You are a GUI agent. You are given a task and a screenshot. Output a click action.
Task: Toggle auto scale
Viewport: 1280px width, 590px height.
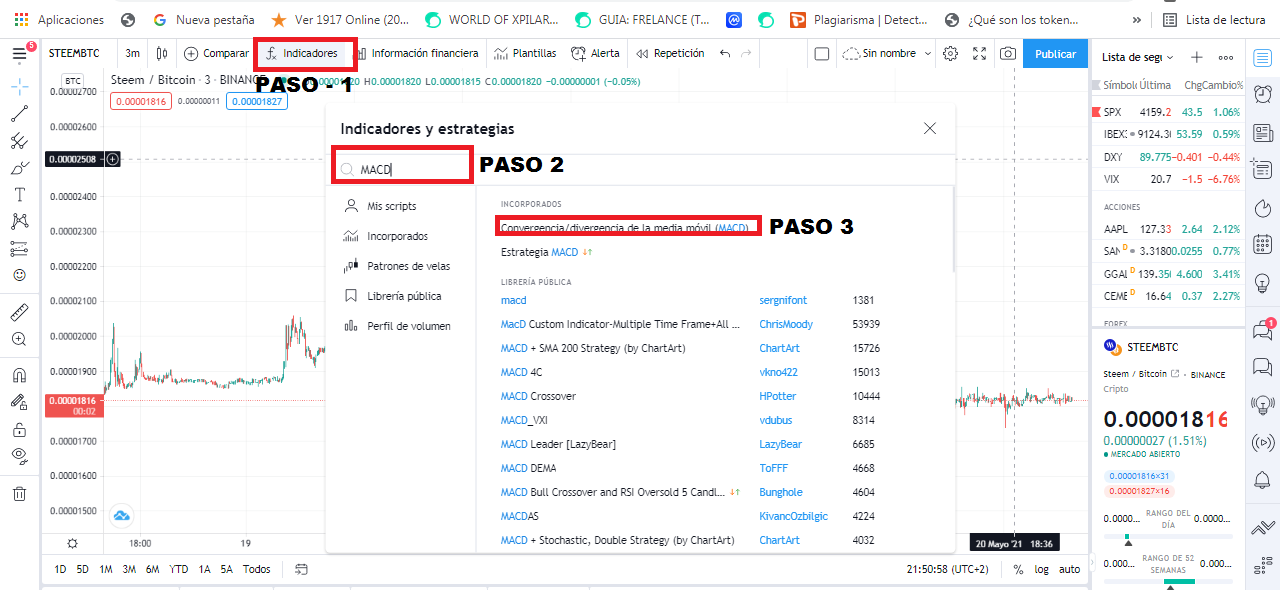1069,569
